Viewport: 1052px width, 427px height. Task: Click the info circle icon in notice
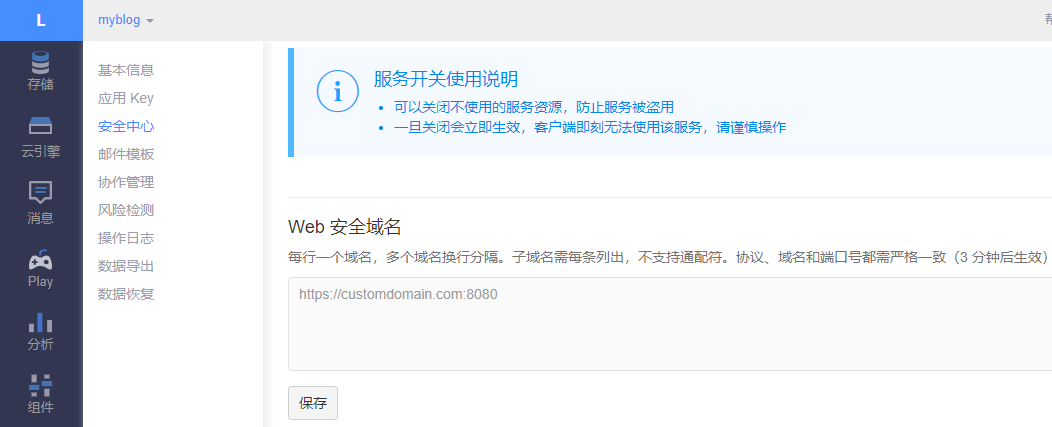click(337, 91)
